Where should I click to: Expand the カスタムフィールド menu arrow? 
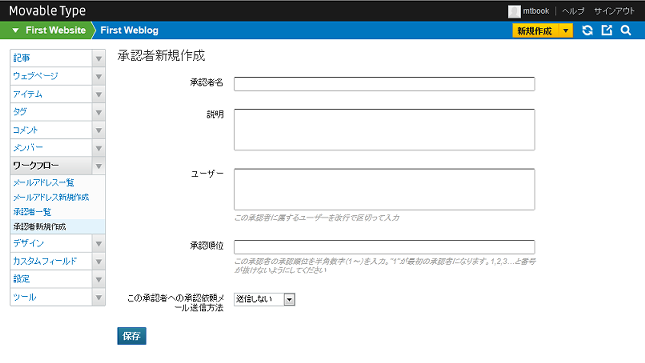(x=99, y=261)
